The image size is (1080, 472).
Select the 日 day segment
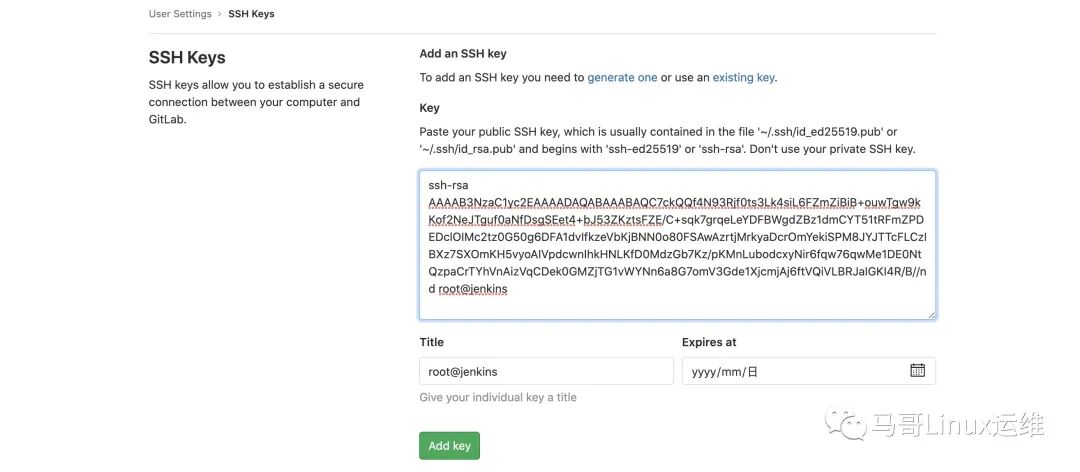click(x=753, y=371)
